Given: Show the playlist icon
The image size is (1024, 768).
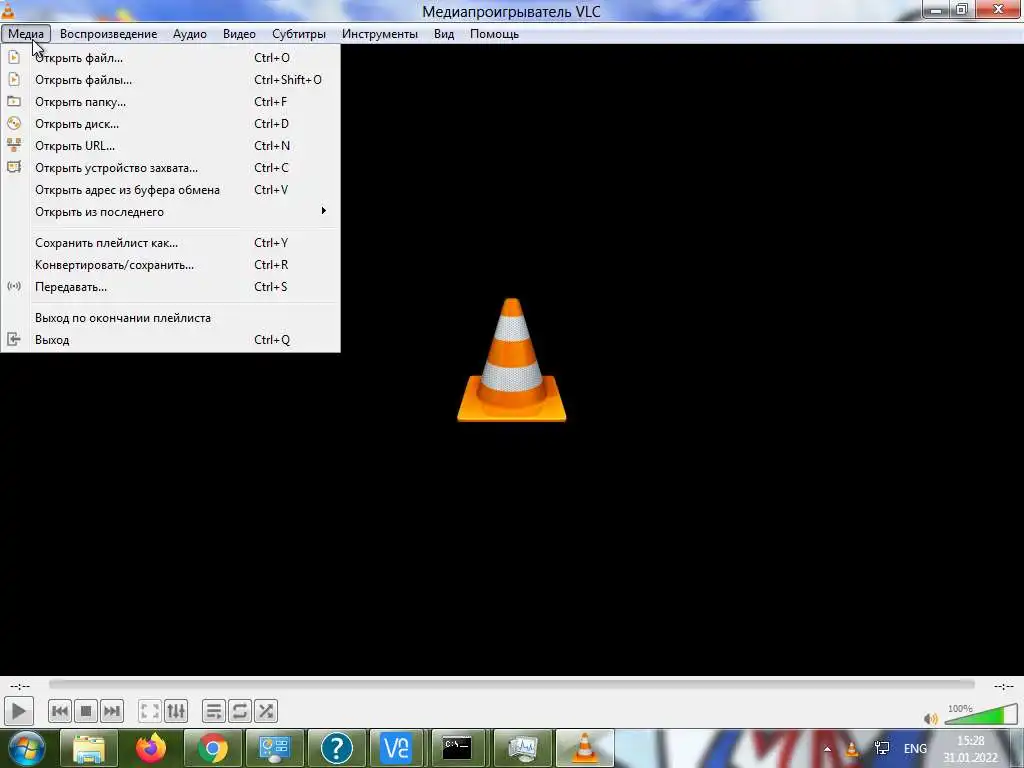Looking at the screenshot, I should (x=214, y=711).
